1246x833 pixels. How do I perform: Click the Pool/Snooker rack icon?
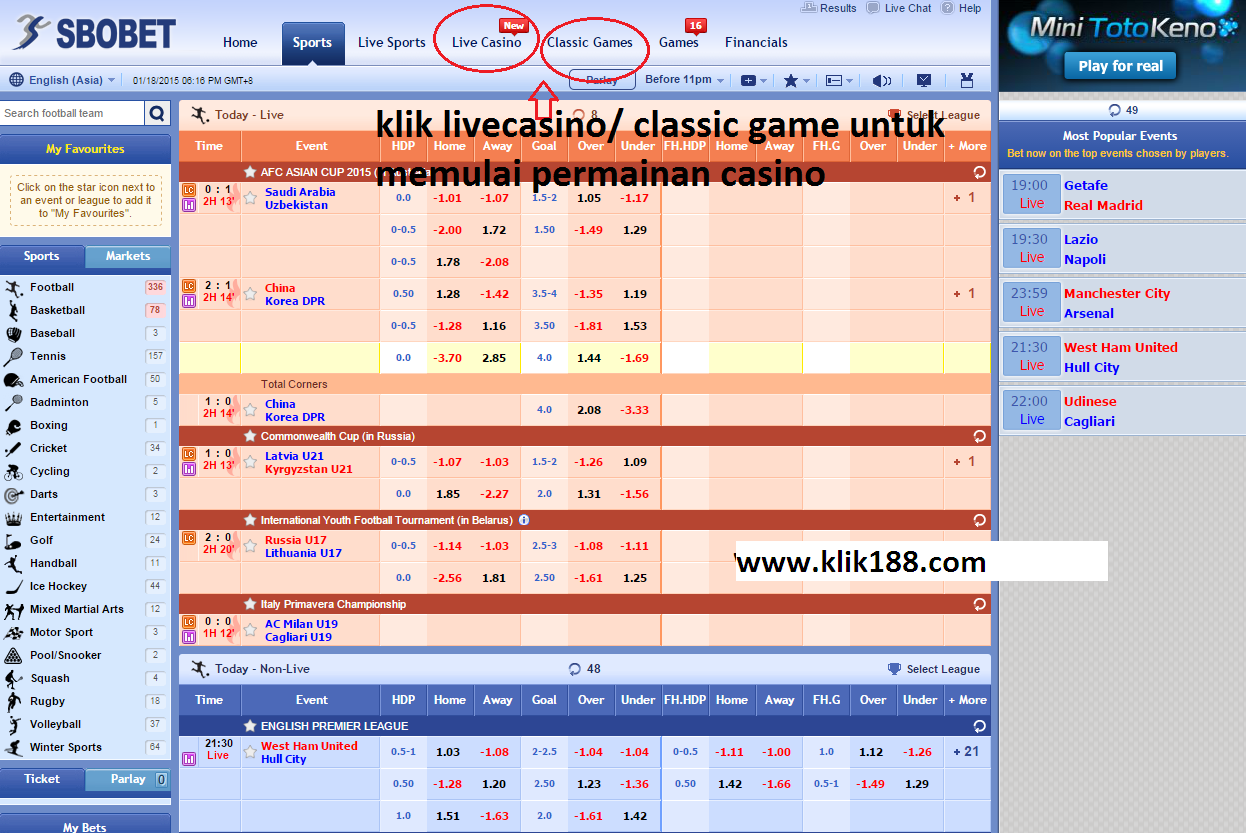tap(13, 656)
